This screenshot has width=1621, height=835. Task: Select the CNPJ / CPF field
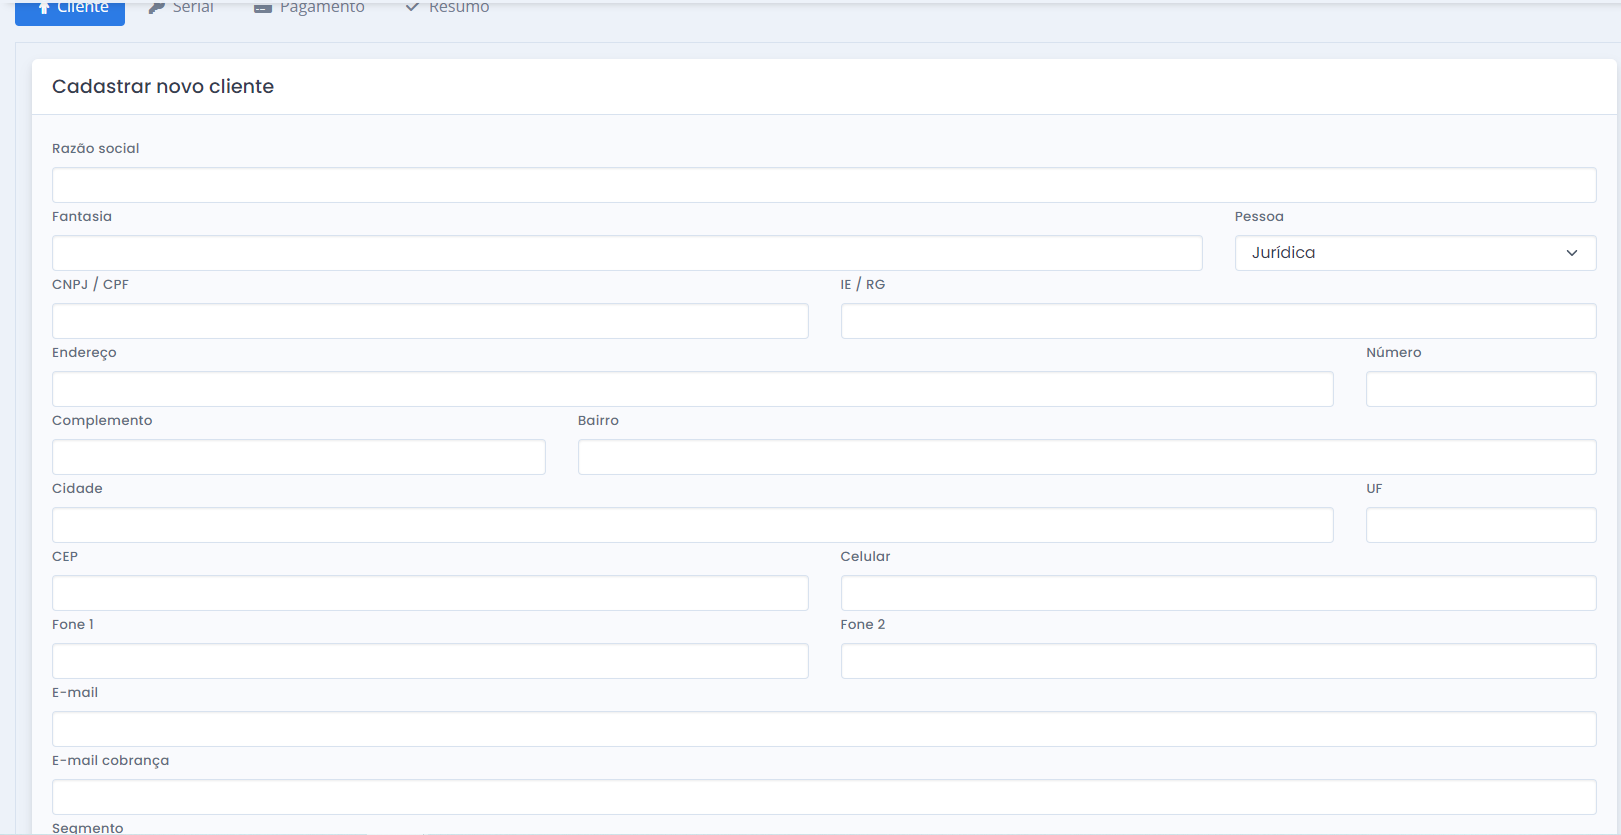[x=430, y=321]
